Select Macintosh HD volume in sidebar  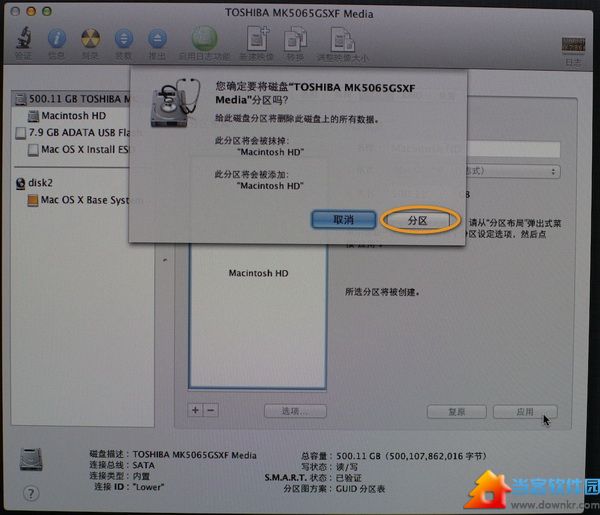coord(73,116)
